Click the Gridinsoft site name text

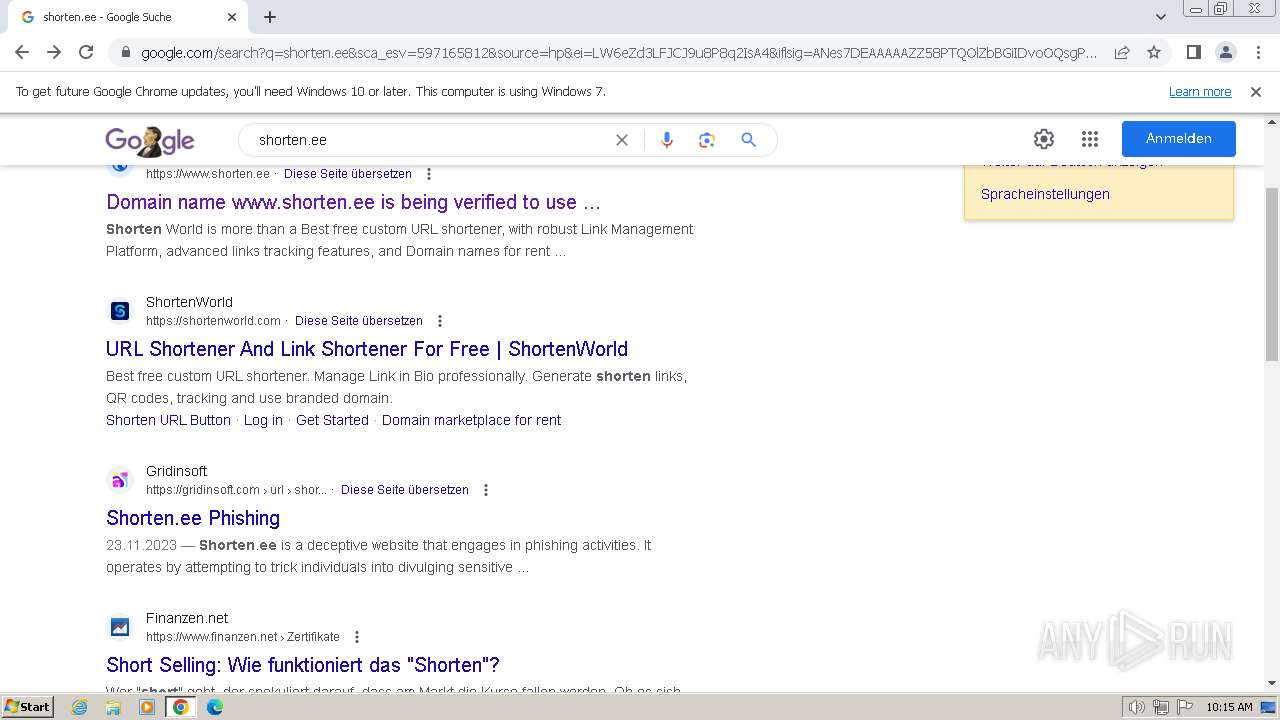[x=176, y=471]
